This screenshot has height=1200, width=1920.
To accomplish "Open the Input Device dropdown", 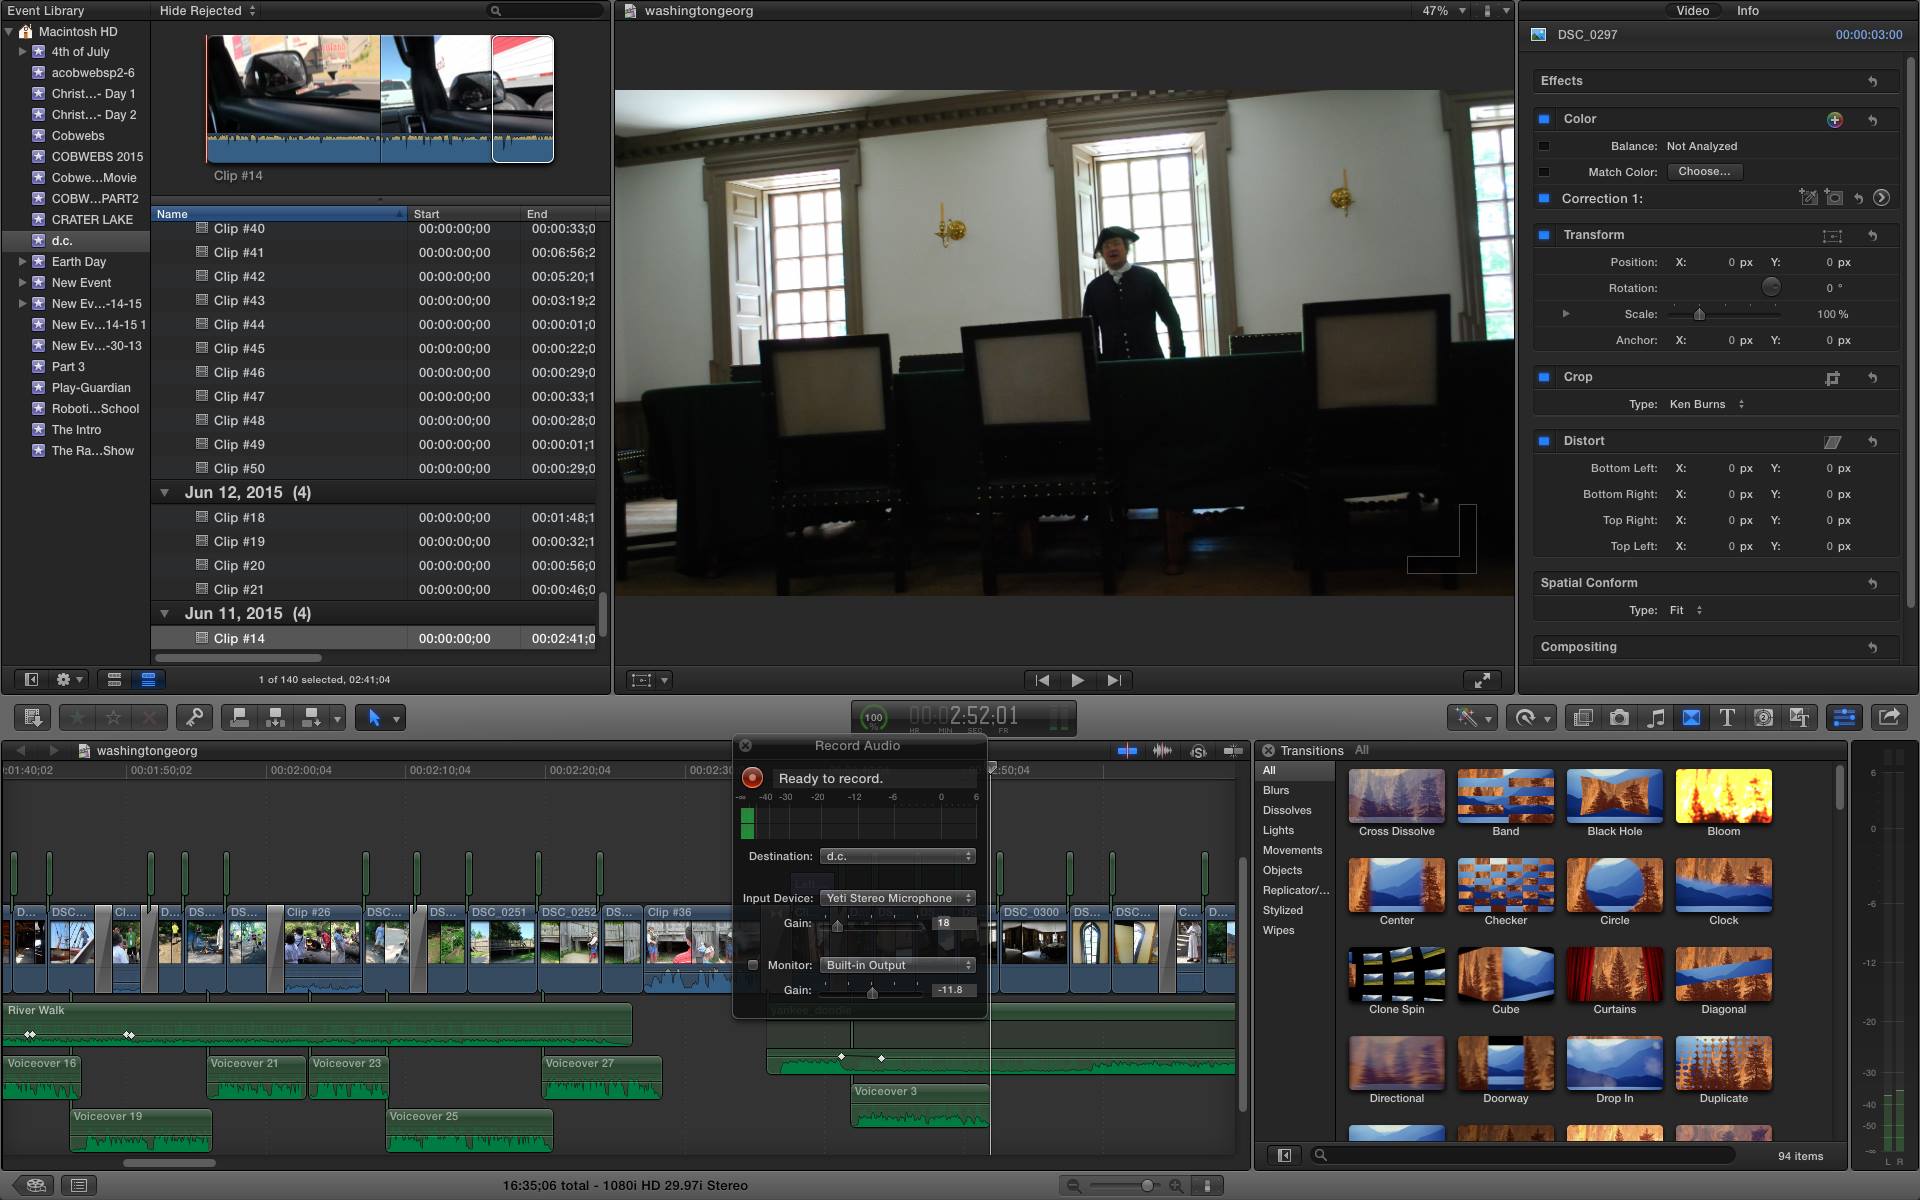I will pos(897,898).
